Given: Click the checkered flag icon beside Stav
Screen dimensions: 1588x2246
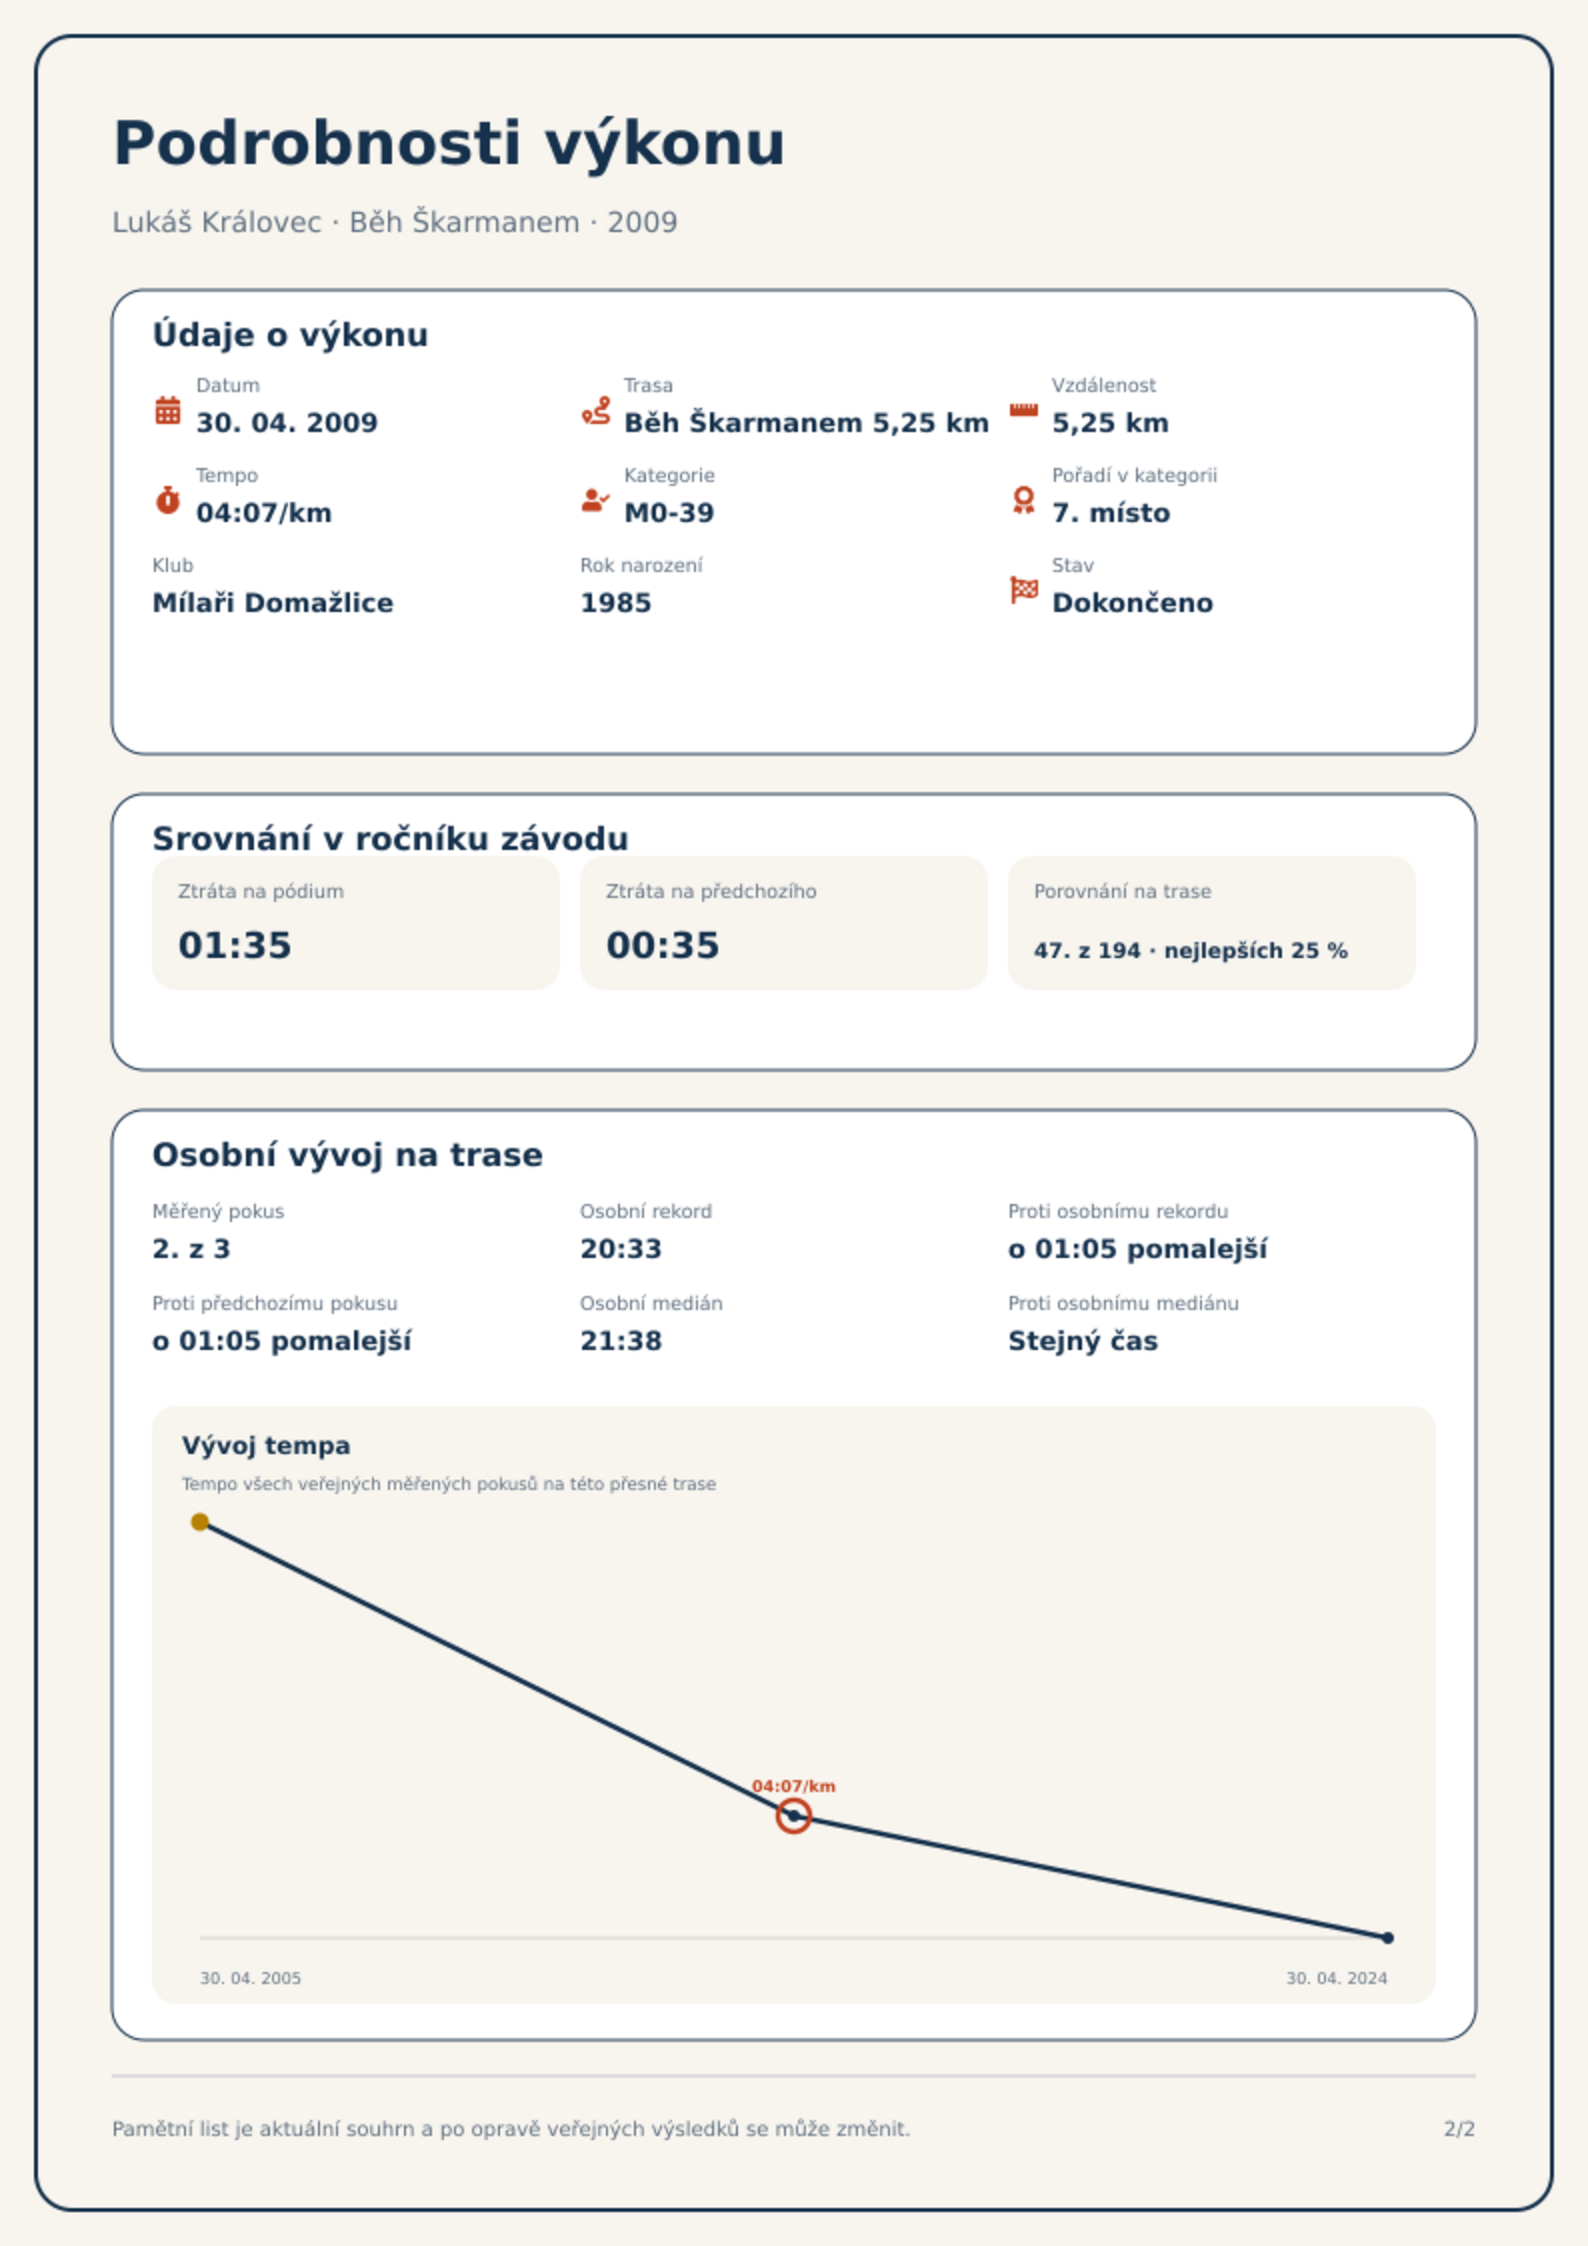Looking at the screenshot, I should tap(1023, 590).
